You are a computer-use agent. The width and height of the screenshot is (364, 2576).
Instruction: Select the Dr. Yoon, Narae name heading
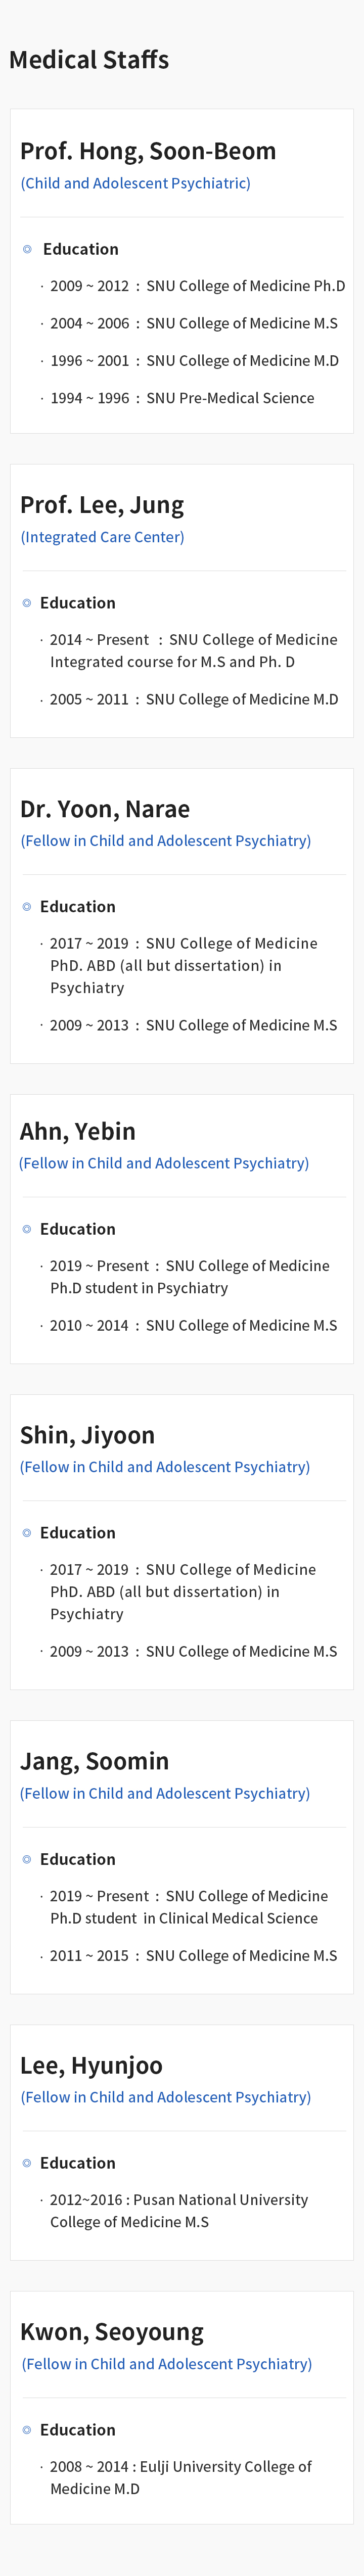point(105,809)
